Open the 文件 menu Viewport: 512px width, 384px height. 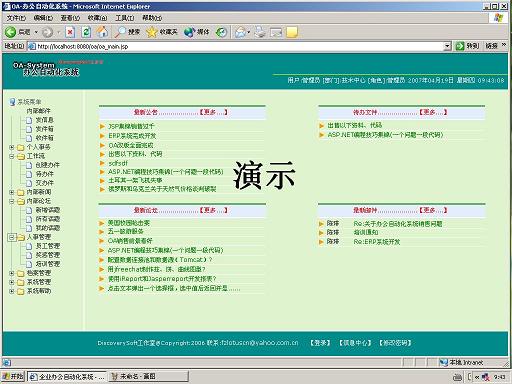click(16, 18)
